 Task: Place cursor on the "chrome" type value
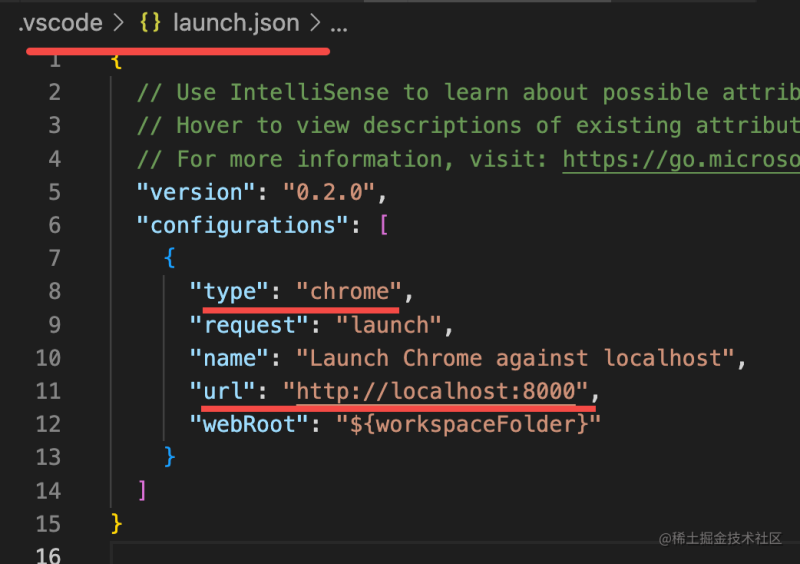point(349,291)
